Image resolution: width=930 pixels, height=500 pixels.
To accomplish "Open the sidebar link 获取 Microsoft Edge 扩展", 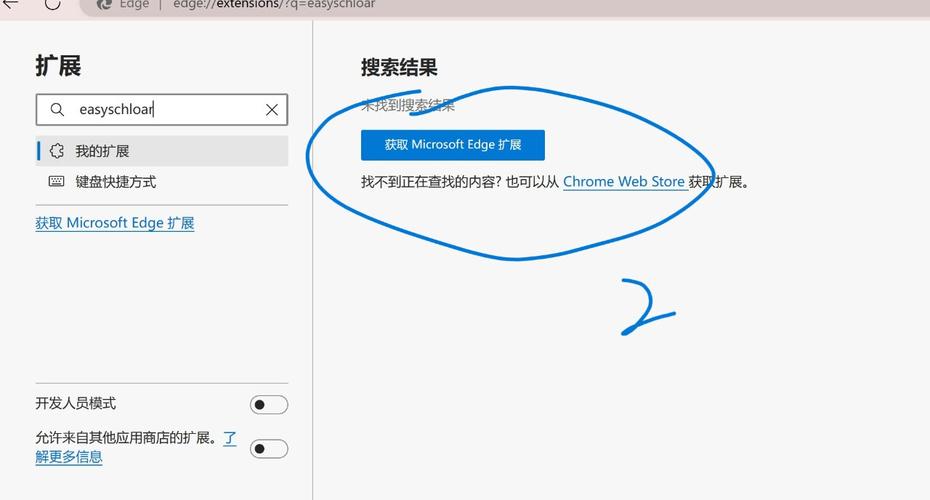I will tap(114, 223).
